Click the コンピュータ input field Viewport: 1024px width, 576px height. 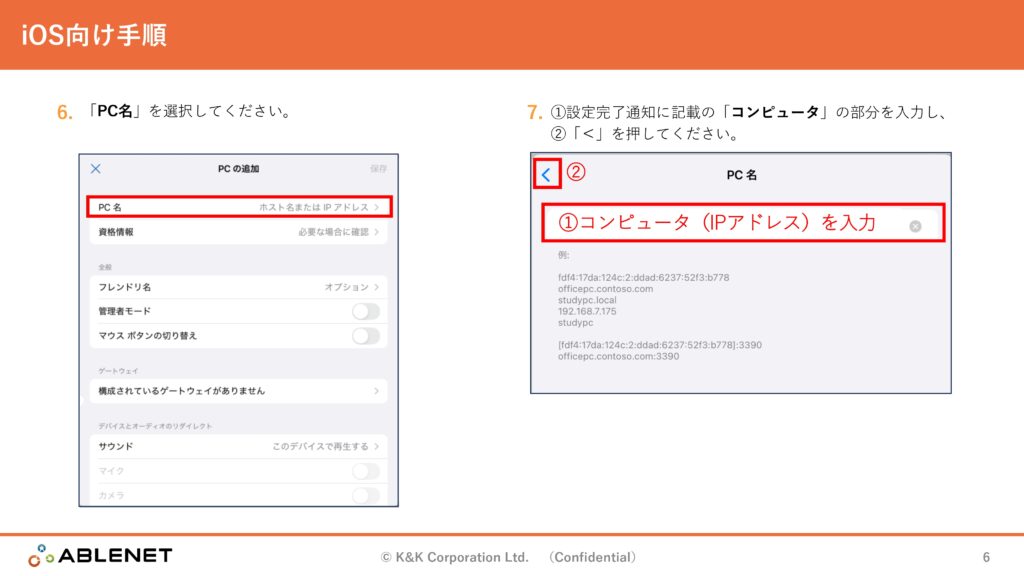point(720,223)
